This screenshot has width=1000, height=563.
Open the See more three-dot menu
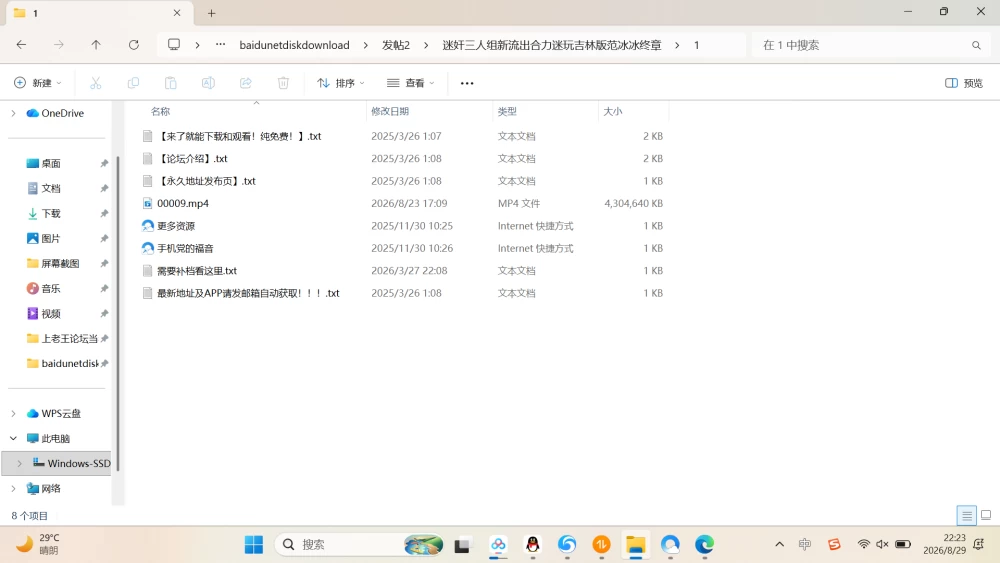click(x=467, y=83)
